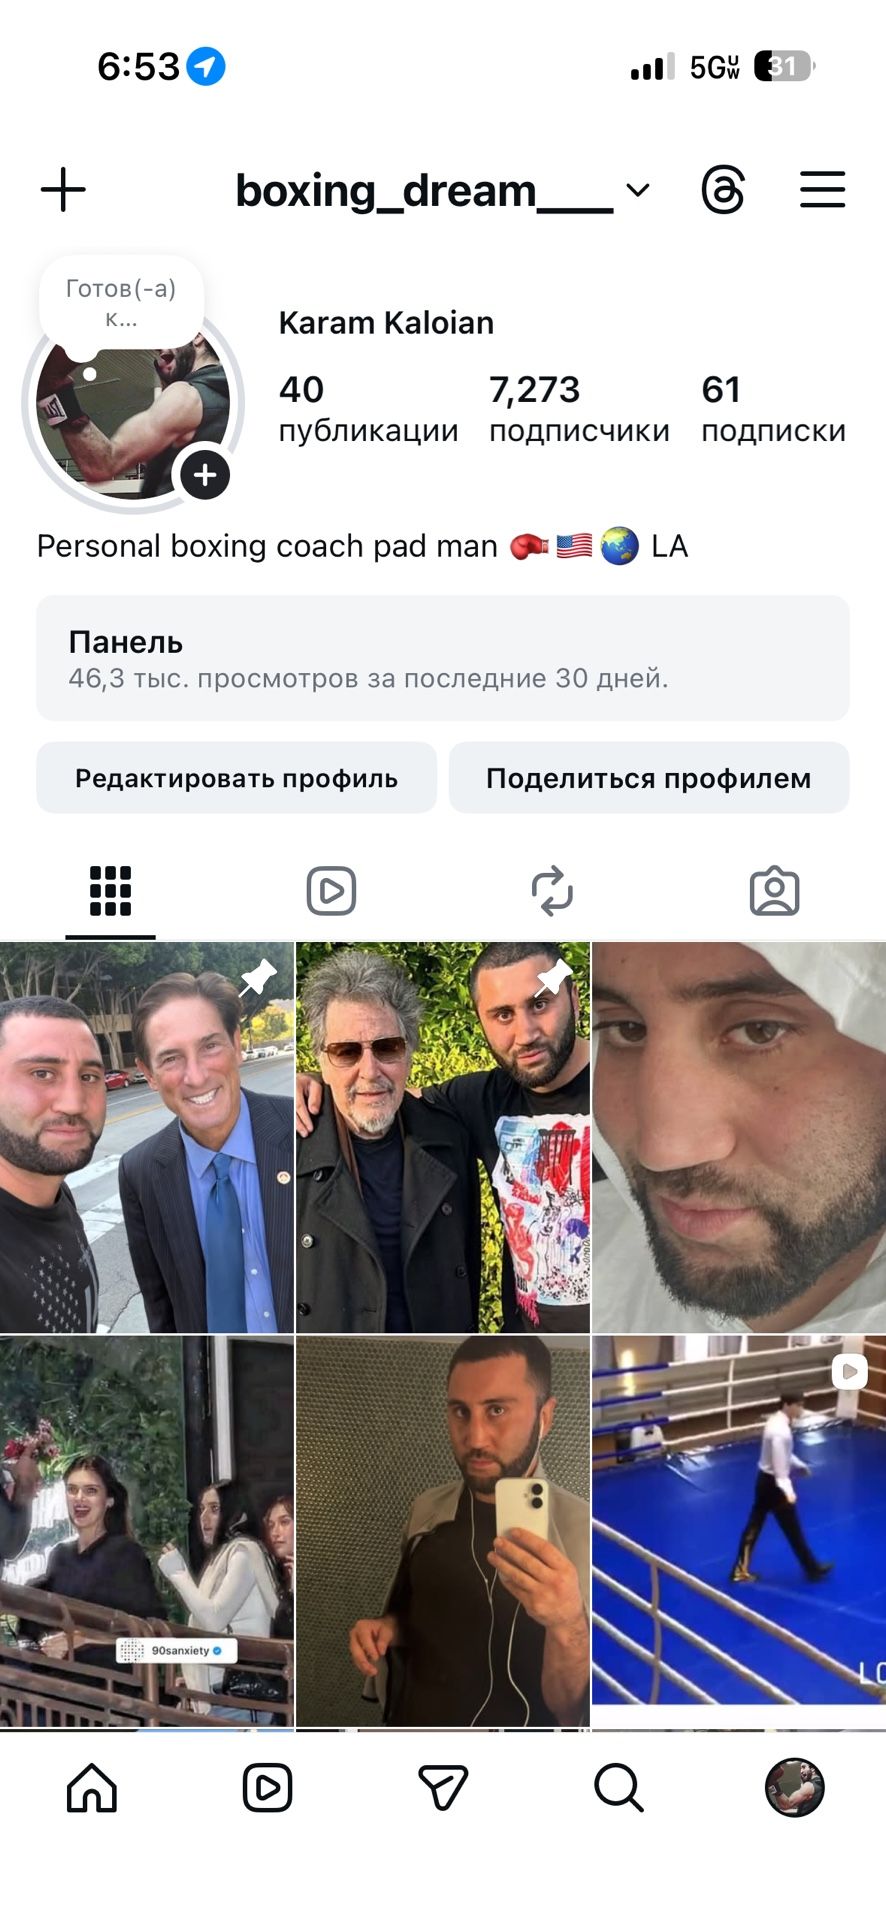Open Threads app icon in header
The image size is (886, 1920).
(x=723, y=190)
